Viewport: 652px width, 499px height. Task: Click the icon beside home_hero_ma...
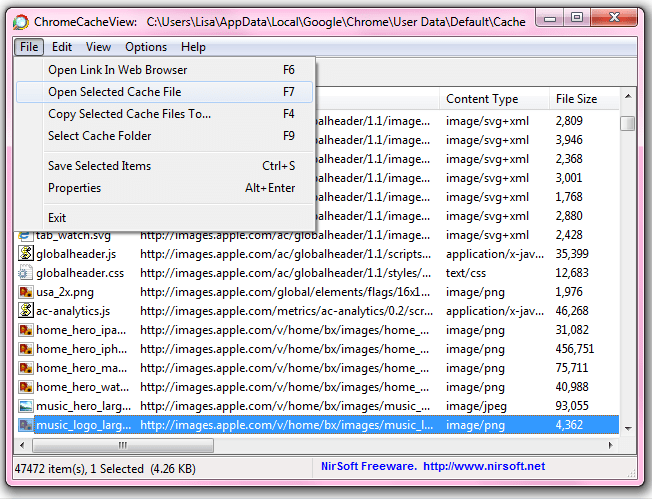(x=25, y=368)
